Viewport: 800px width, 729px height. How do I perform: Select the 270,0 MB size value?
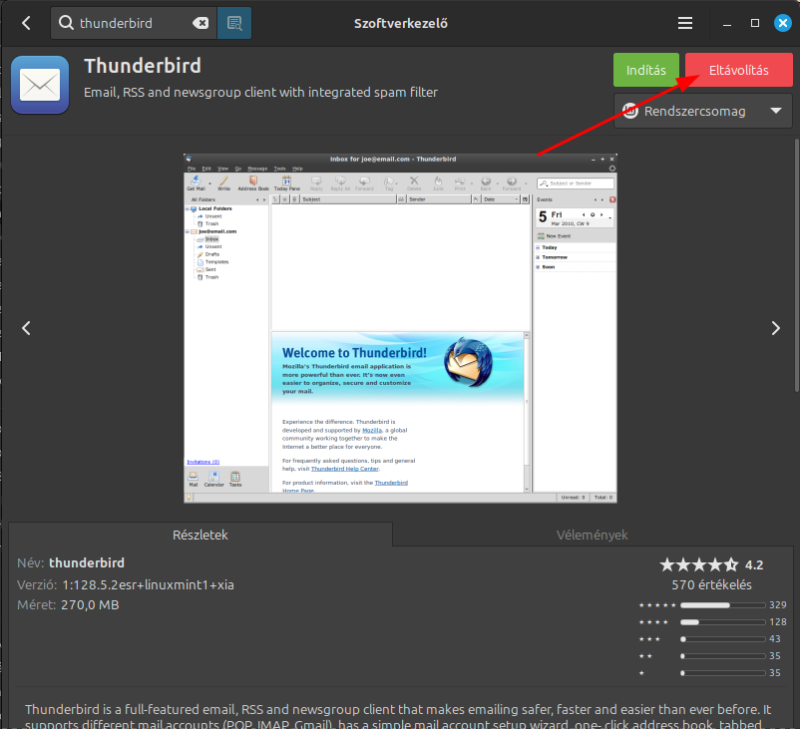click(x=90, y=605)
